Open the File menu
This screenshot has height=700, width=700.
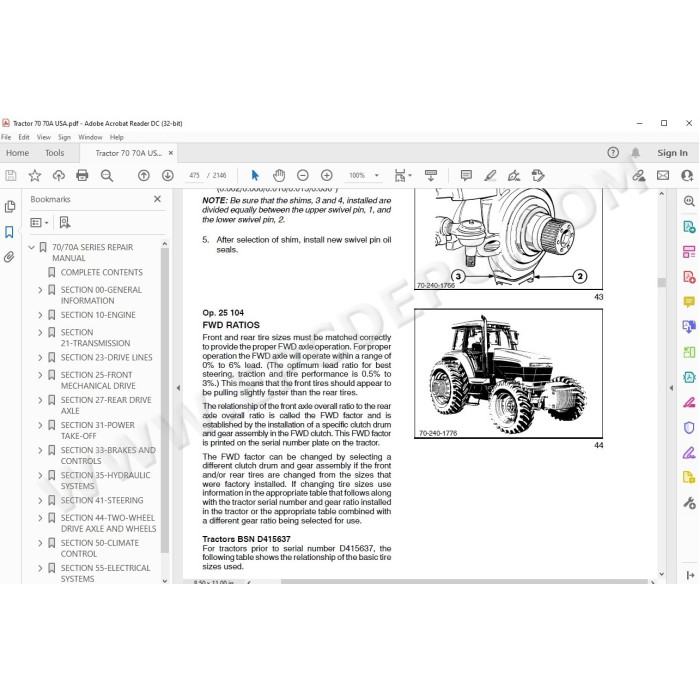6,137
